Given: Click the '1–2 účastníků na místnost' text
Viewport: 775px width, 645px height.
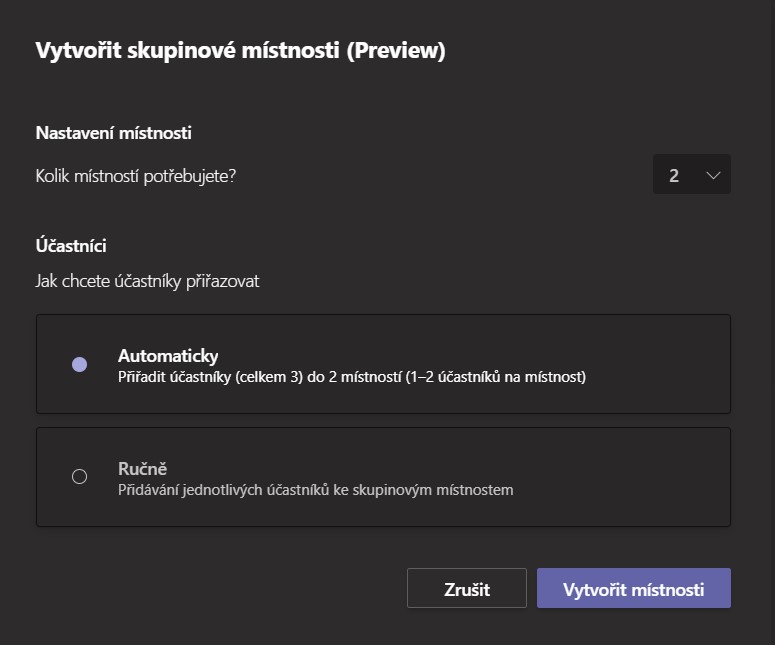Looking at the screenshot, I should tap(496, 377).
